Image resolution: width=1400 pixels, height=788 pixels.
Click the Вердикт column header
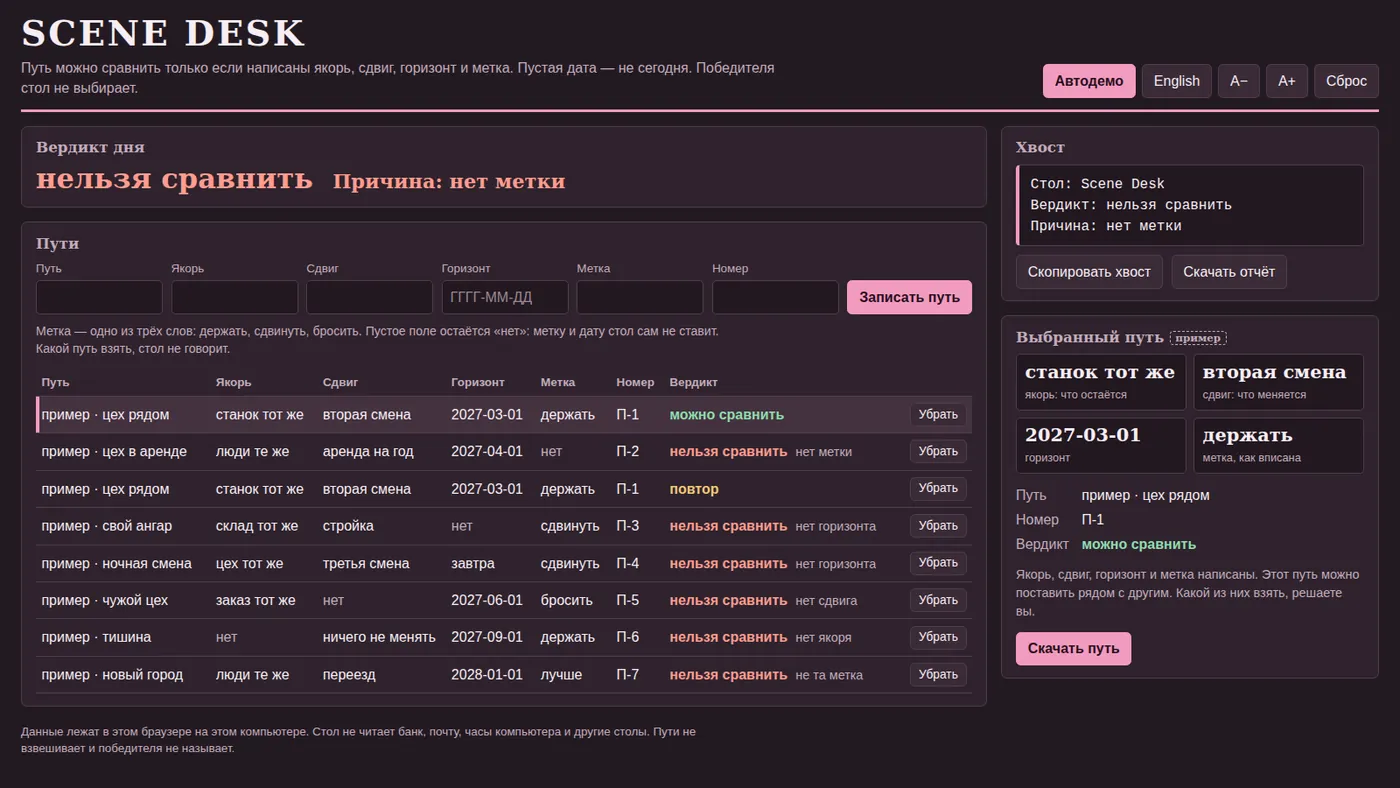[693, 383]
